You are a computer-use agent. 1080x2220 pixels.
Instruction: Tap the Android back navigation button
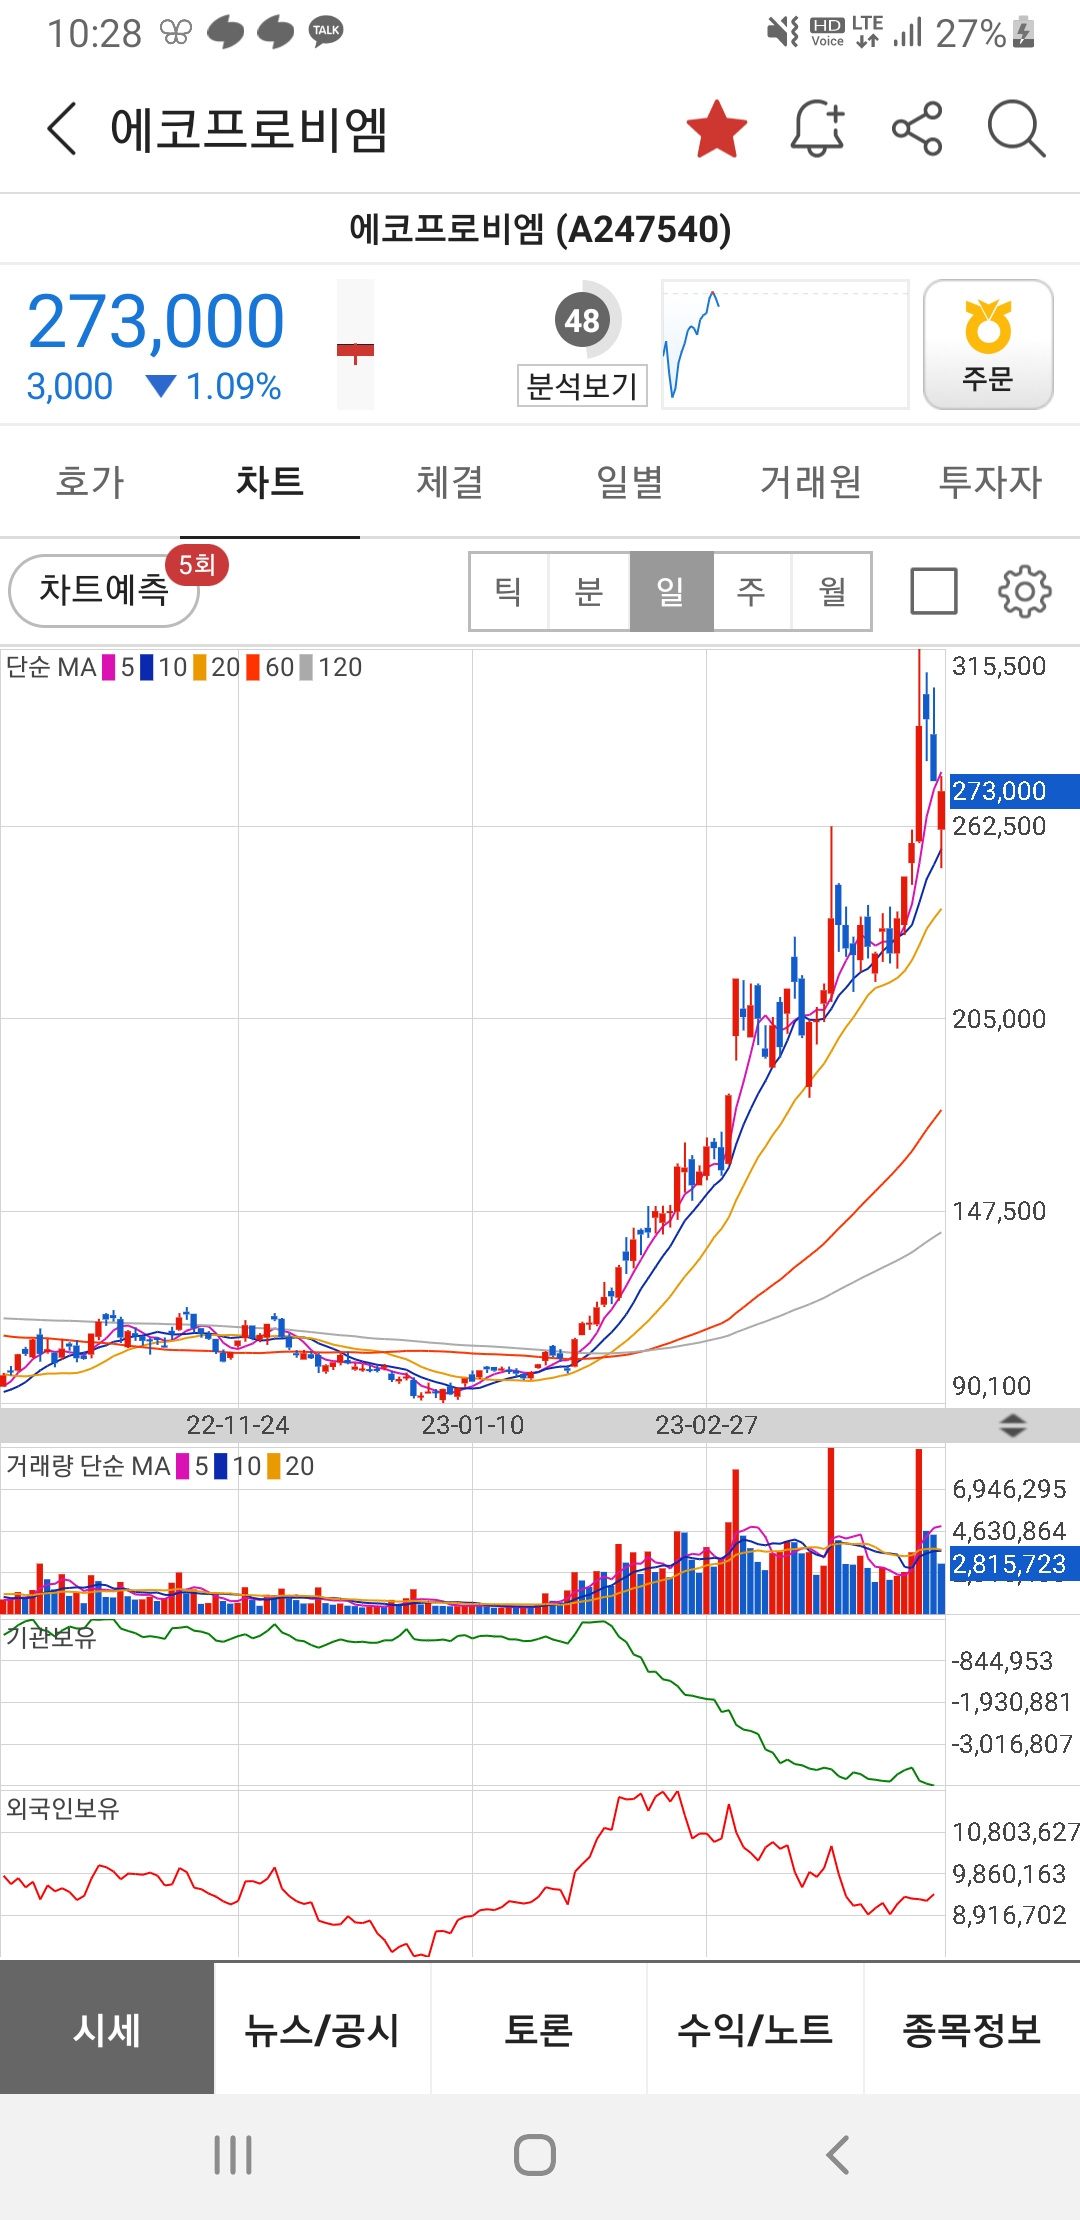tap(838, 2155)
